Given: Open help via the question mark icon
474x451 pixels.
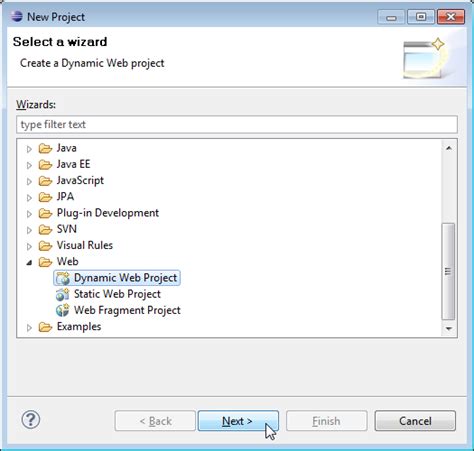Looking at the screenshot, I should coord(31,420).
